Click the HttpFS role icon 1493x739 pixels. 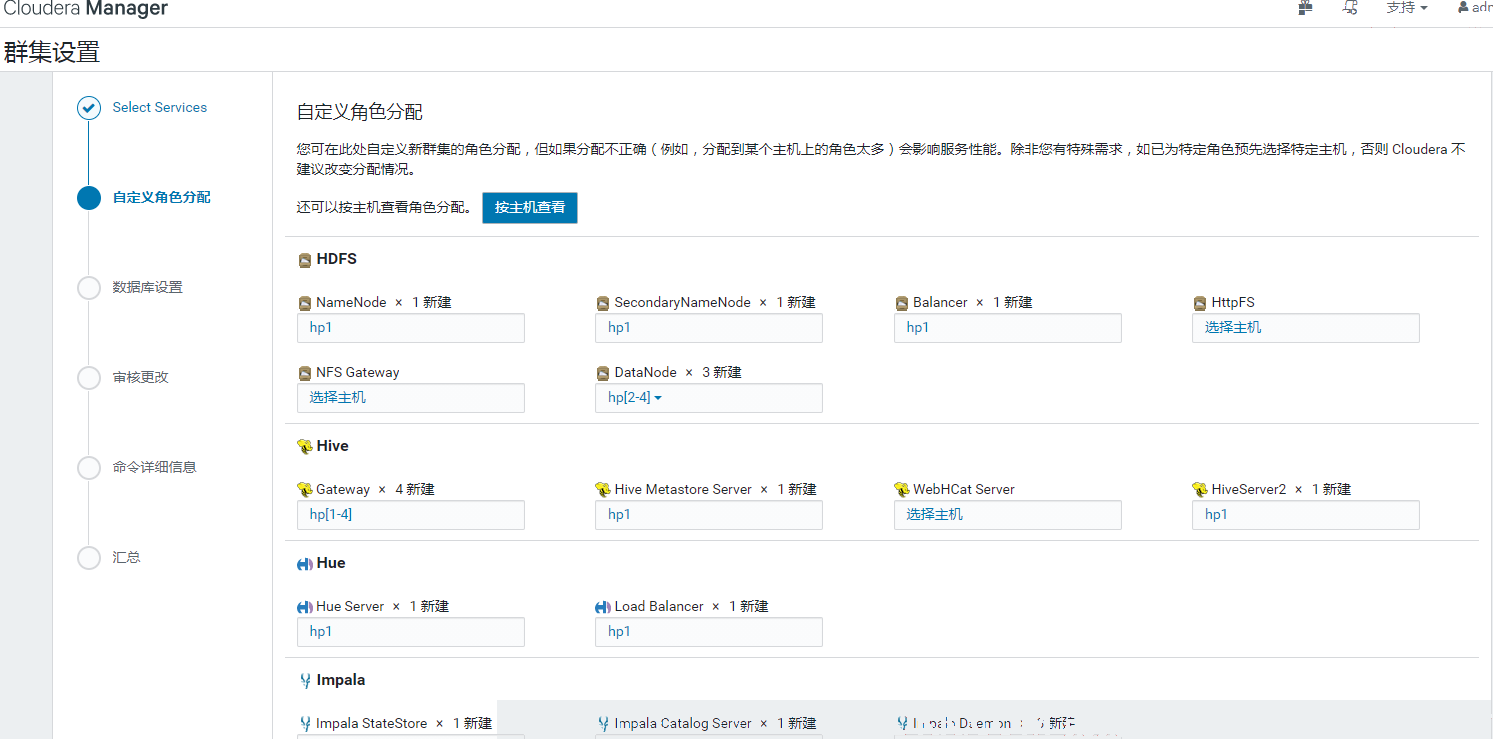pyautogui.click(x=1200, y=303)
